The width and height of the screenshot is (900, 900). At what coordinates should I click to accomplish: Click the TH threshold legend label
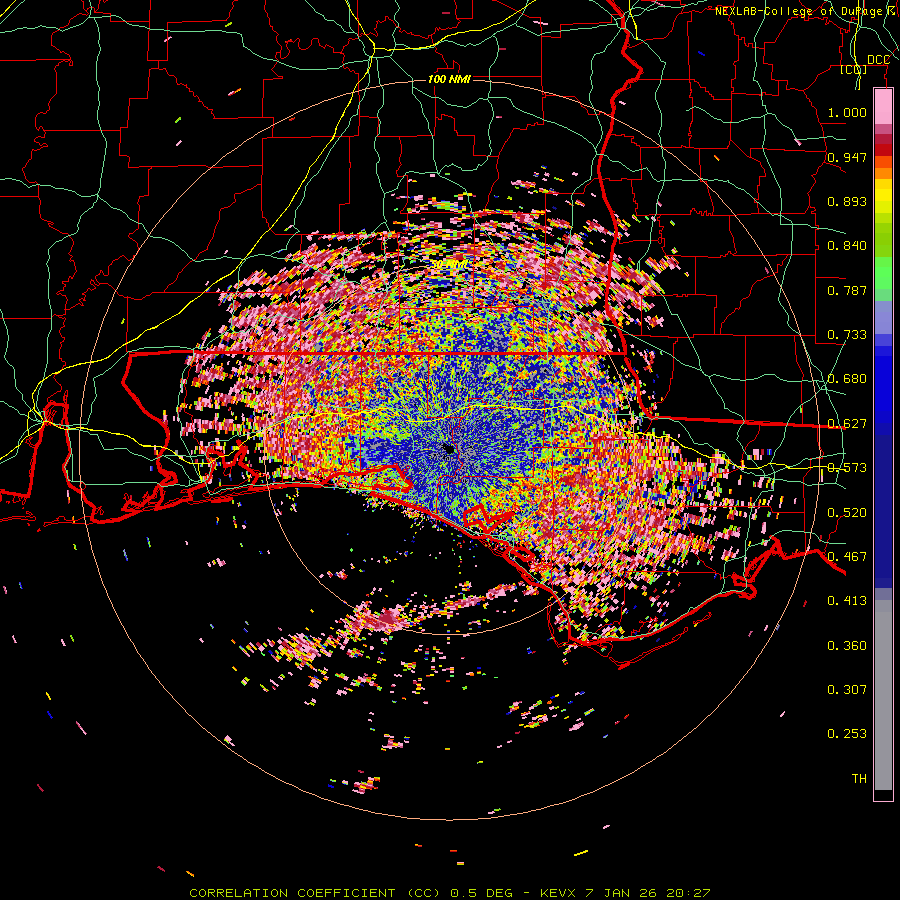point(859,779)
